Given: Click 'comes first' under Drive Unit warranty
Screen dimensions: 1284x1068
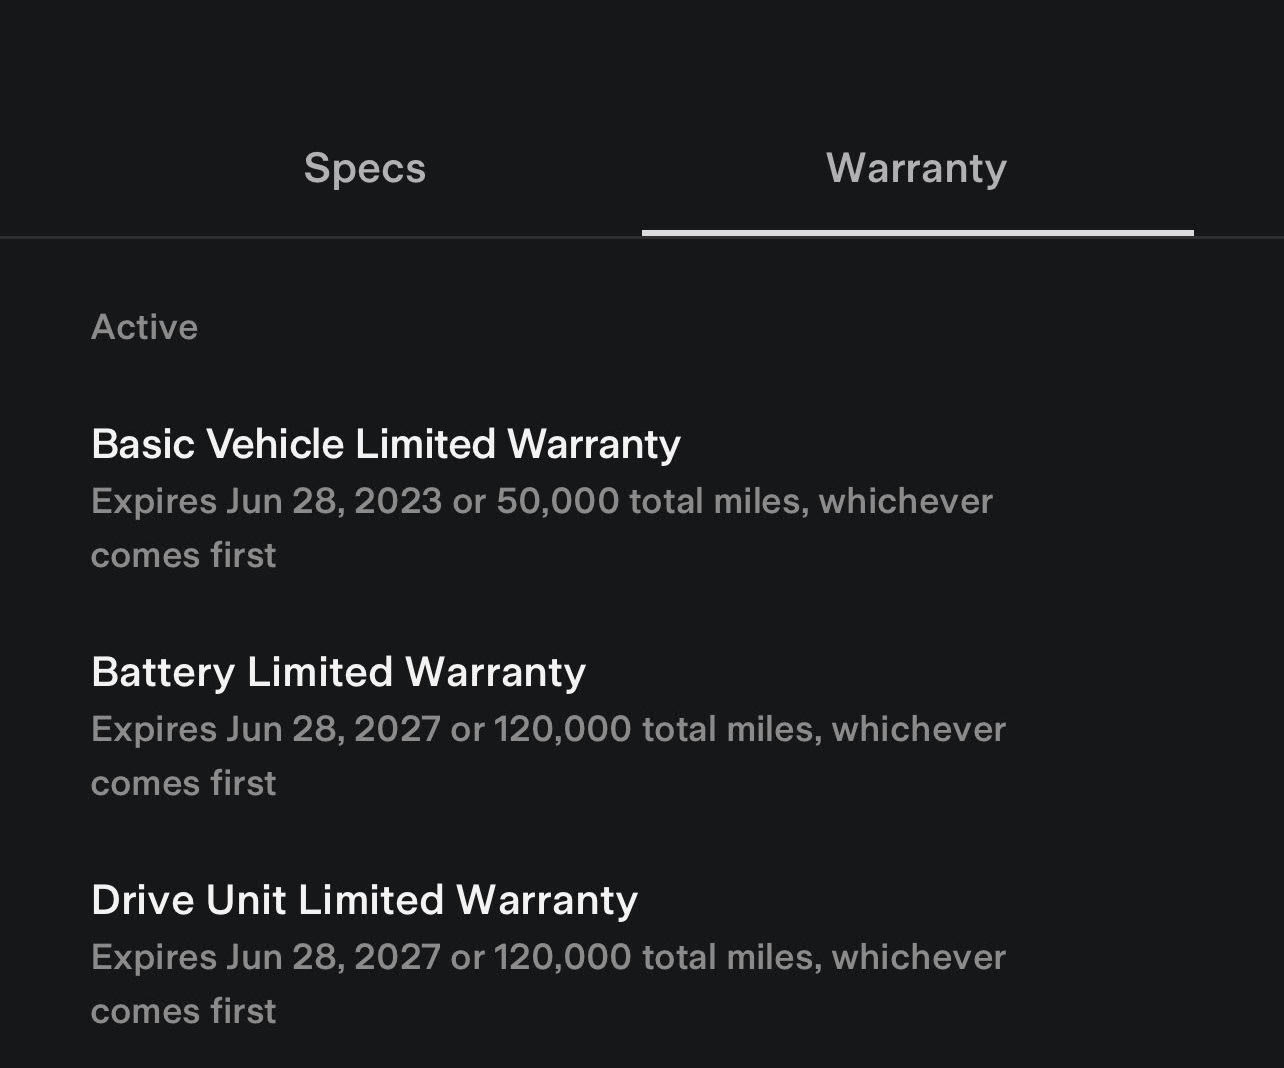Looking at the screenshot, I should coord(183,1011).
